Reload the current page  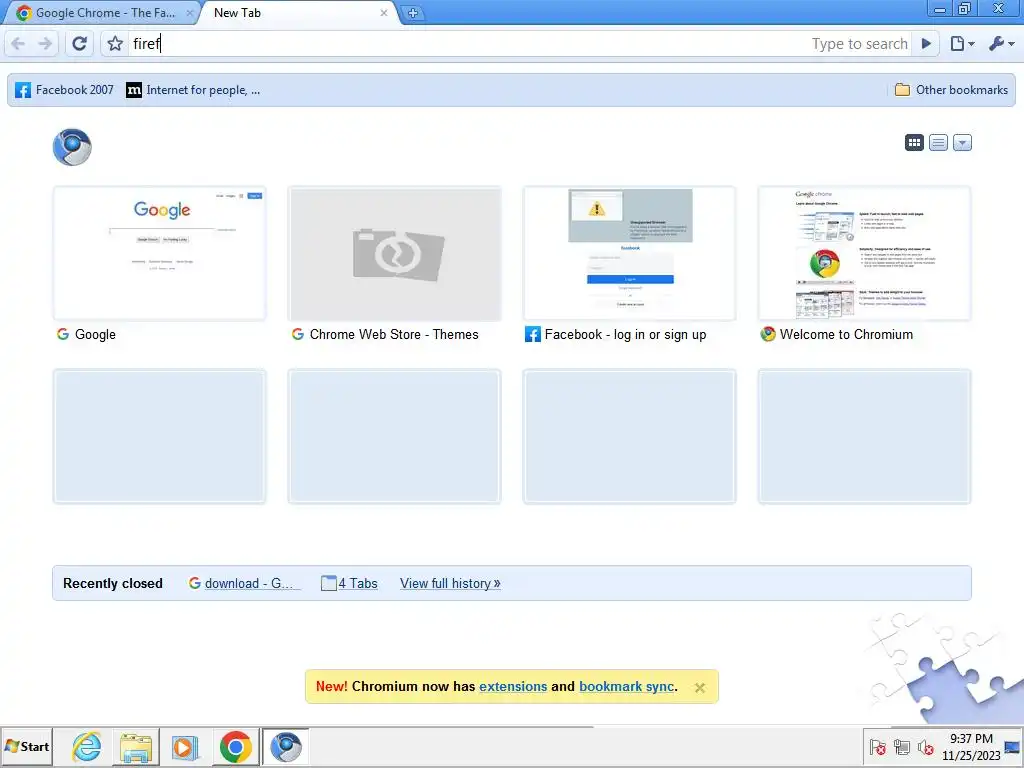click(x=80, y=44)
